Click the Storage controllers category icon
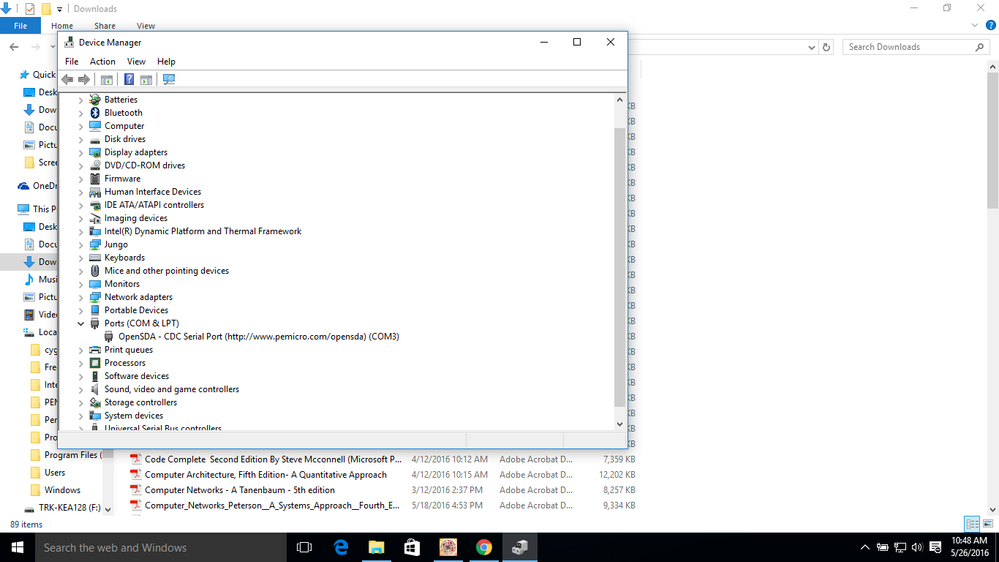This screenshot has height=562, width=999. [95, 403]
